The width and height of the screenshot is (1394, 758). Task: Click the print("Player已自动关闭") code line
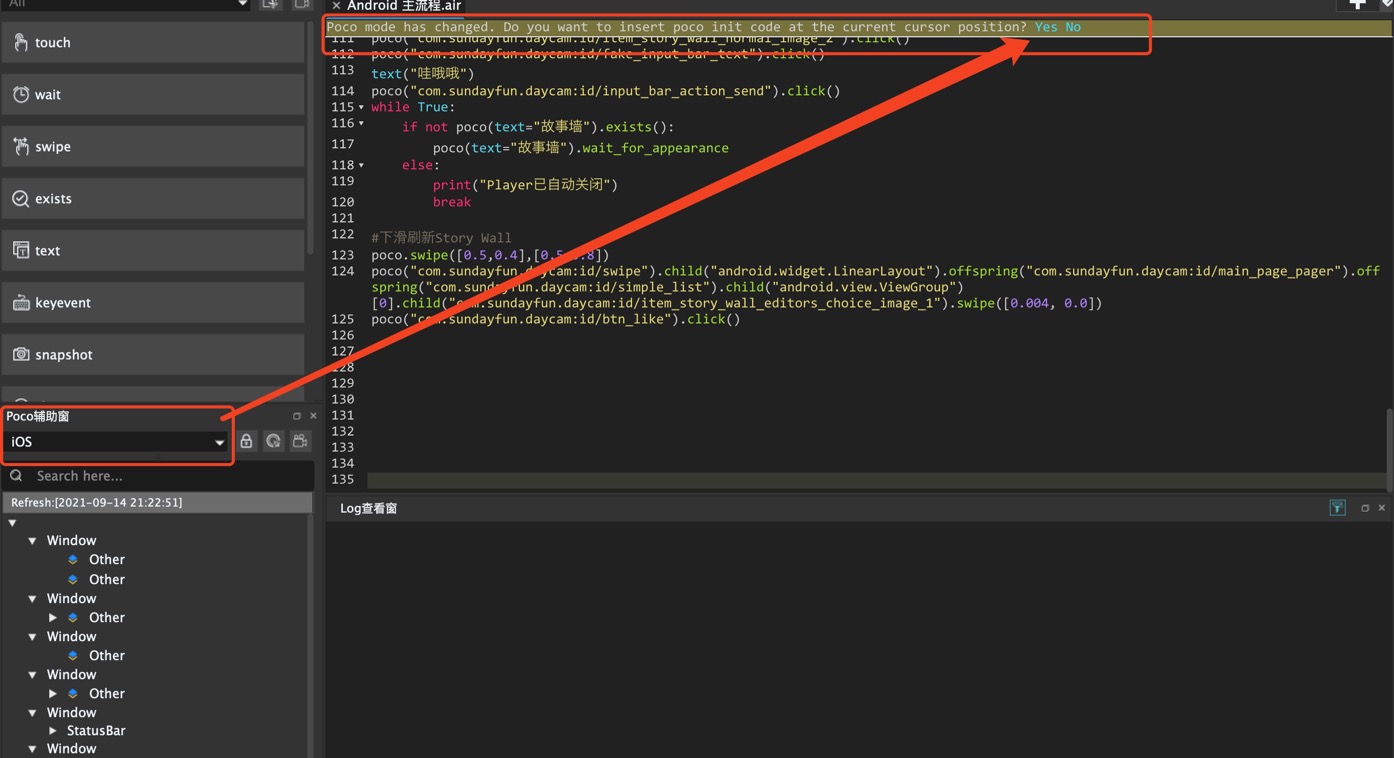coord(525,185)
